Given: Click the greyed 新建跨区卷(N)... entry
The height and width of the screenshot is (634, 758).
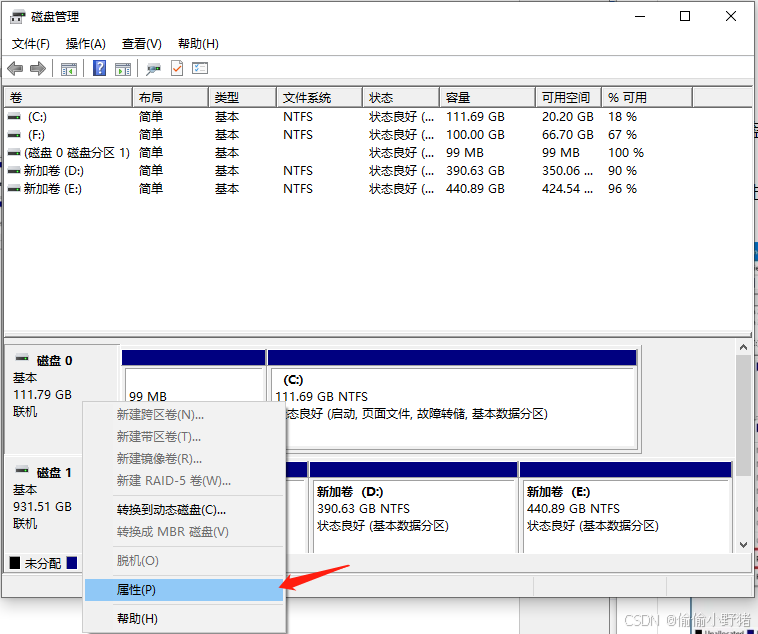Looking at the screenshot, I should [184, 414].
